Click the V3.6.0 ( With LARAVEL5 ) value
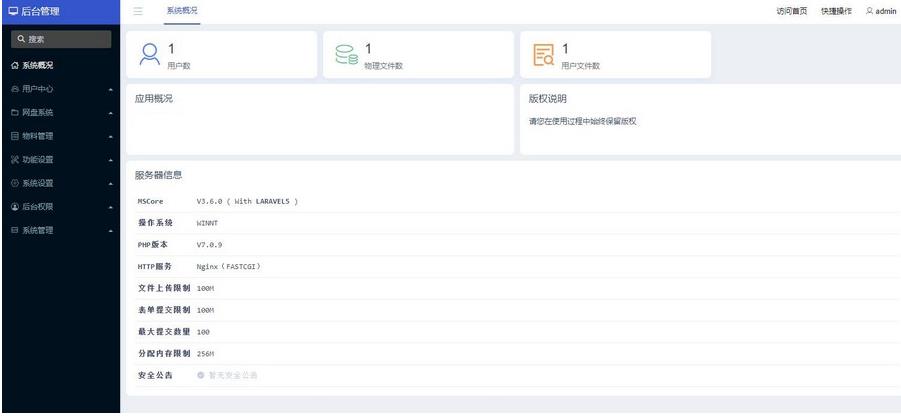The width and height of the screenshot is (901, 417). click(247, 202)
